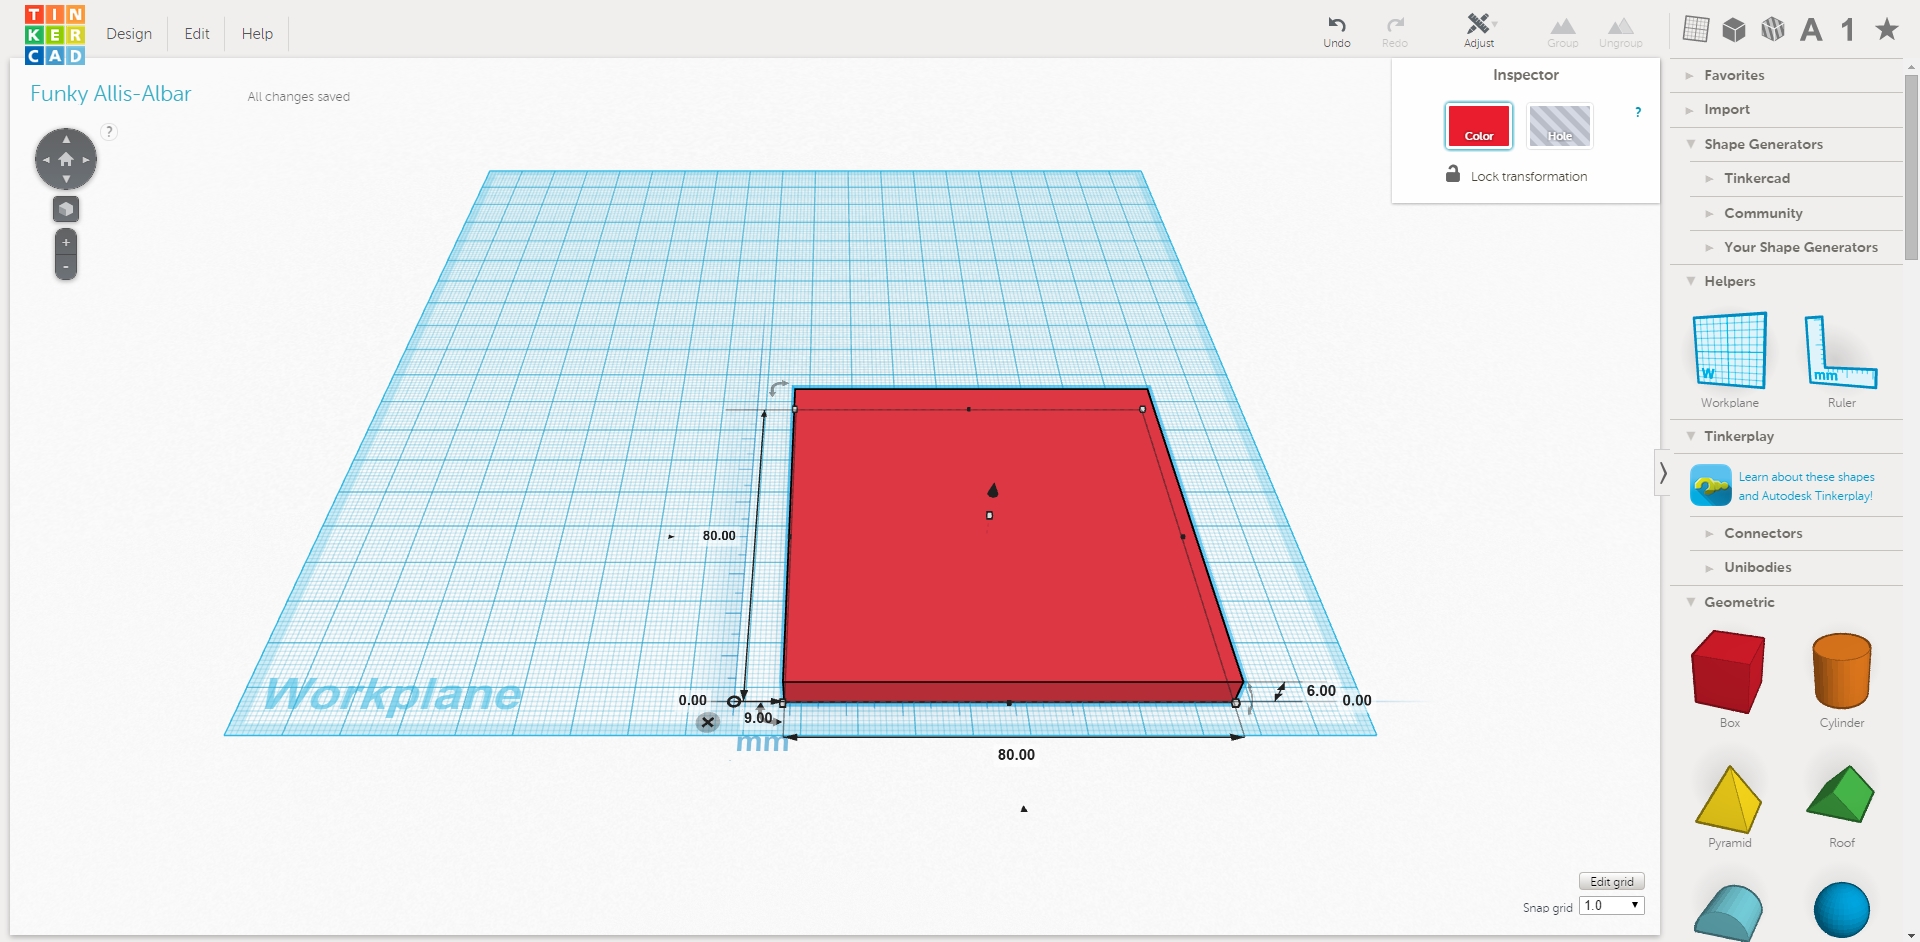The image size is (1920, 942).
Task: Click the Inspector help question mark
Action: tap(1638, 112)
